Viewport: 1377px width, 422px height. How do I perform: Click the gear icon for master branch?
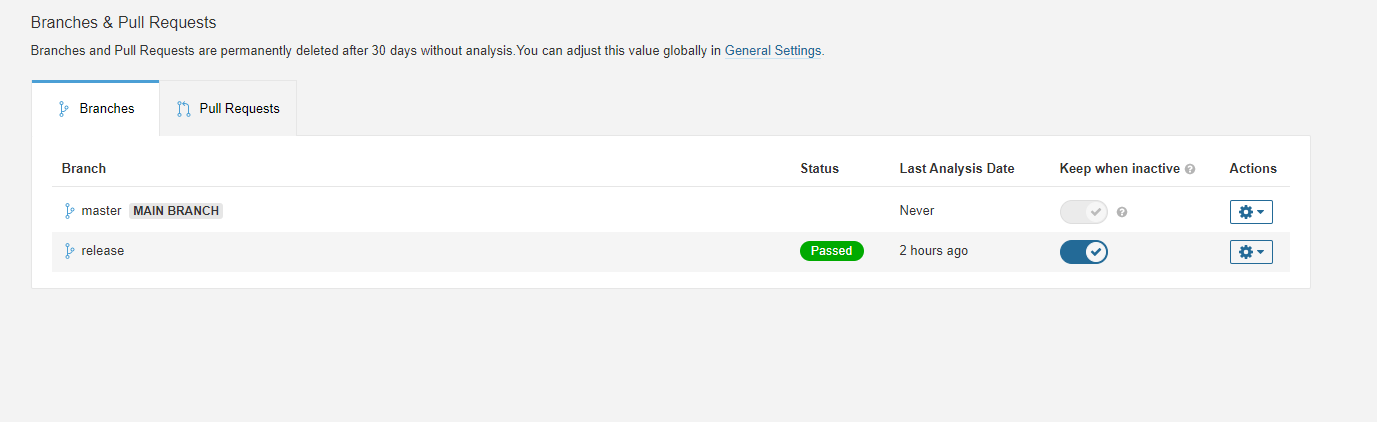(1245, 212)
